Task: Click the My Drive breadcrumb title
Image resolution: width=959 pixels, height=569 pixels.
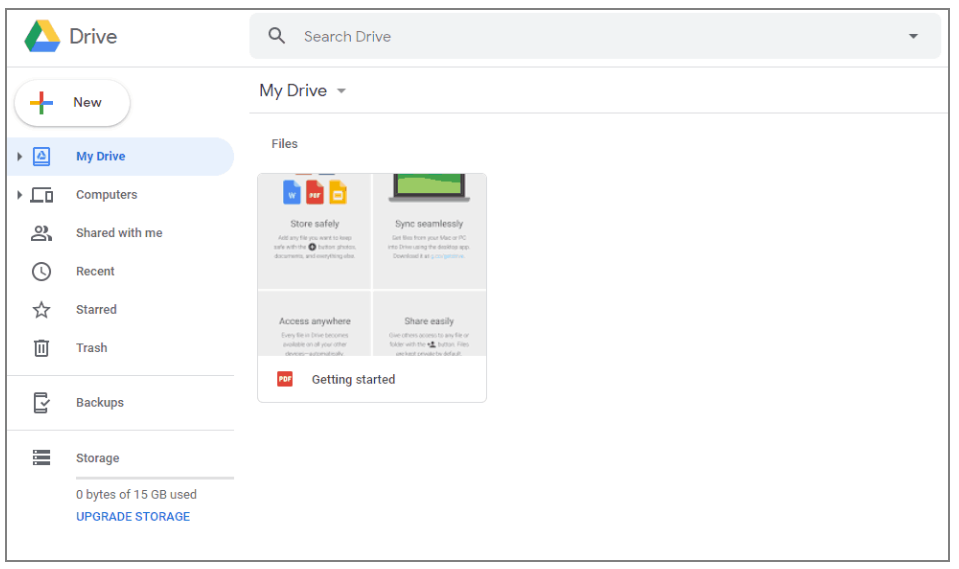Action: (293, 91)
